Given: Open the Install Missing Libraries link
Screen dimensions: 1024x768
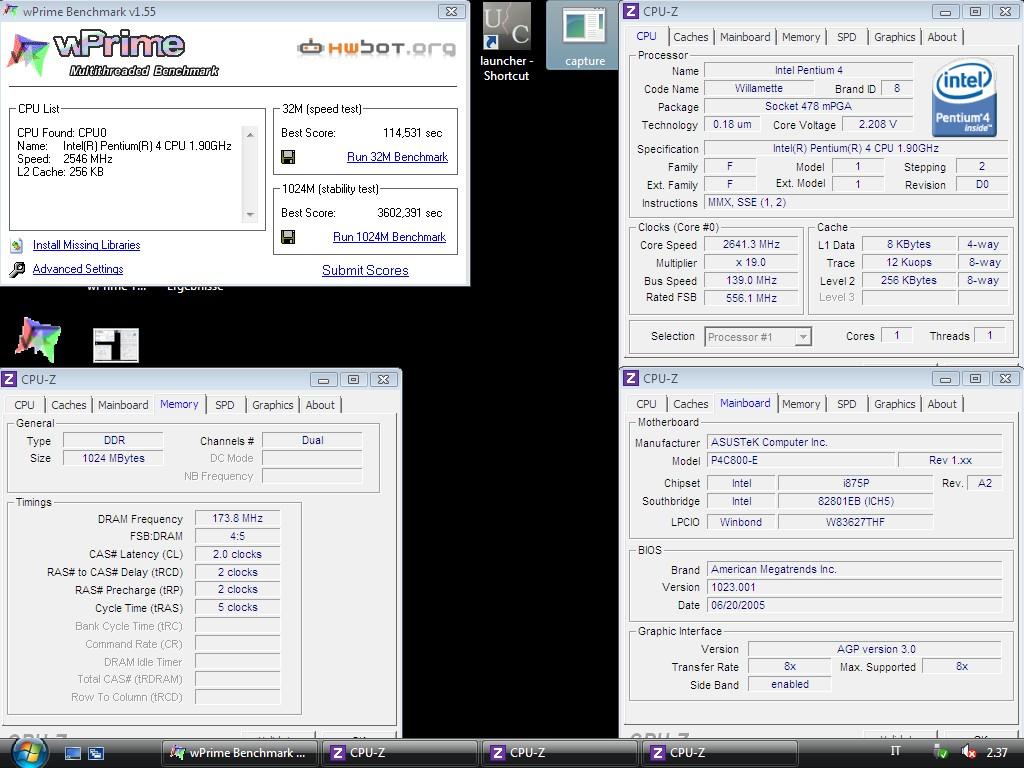Looking at the screenshot, I should point(86,245).
